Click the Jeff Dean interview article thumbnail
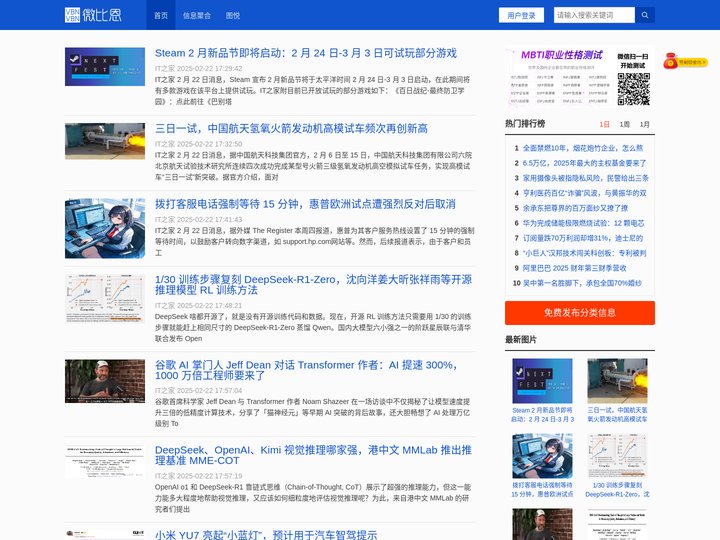The height and width of the screenshot is (540, 720). [105, 381]
